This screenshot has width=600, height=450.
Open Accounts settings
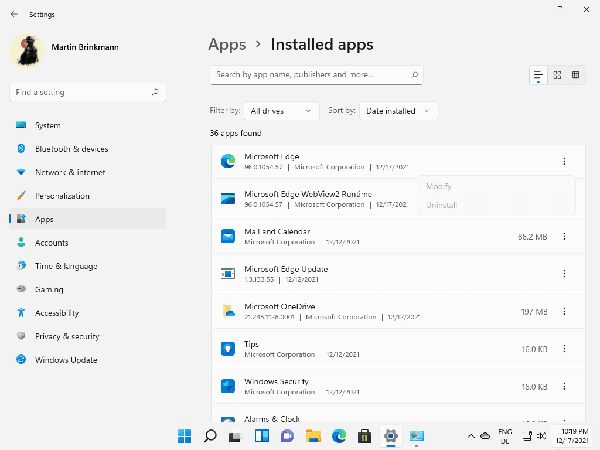[x=88, y=243]
